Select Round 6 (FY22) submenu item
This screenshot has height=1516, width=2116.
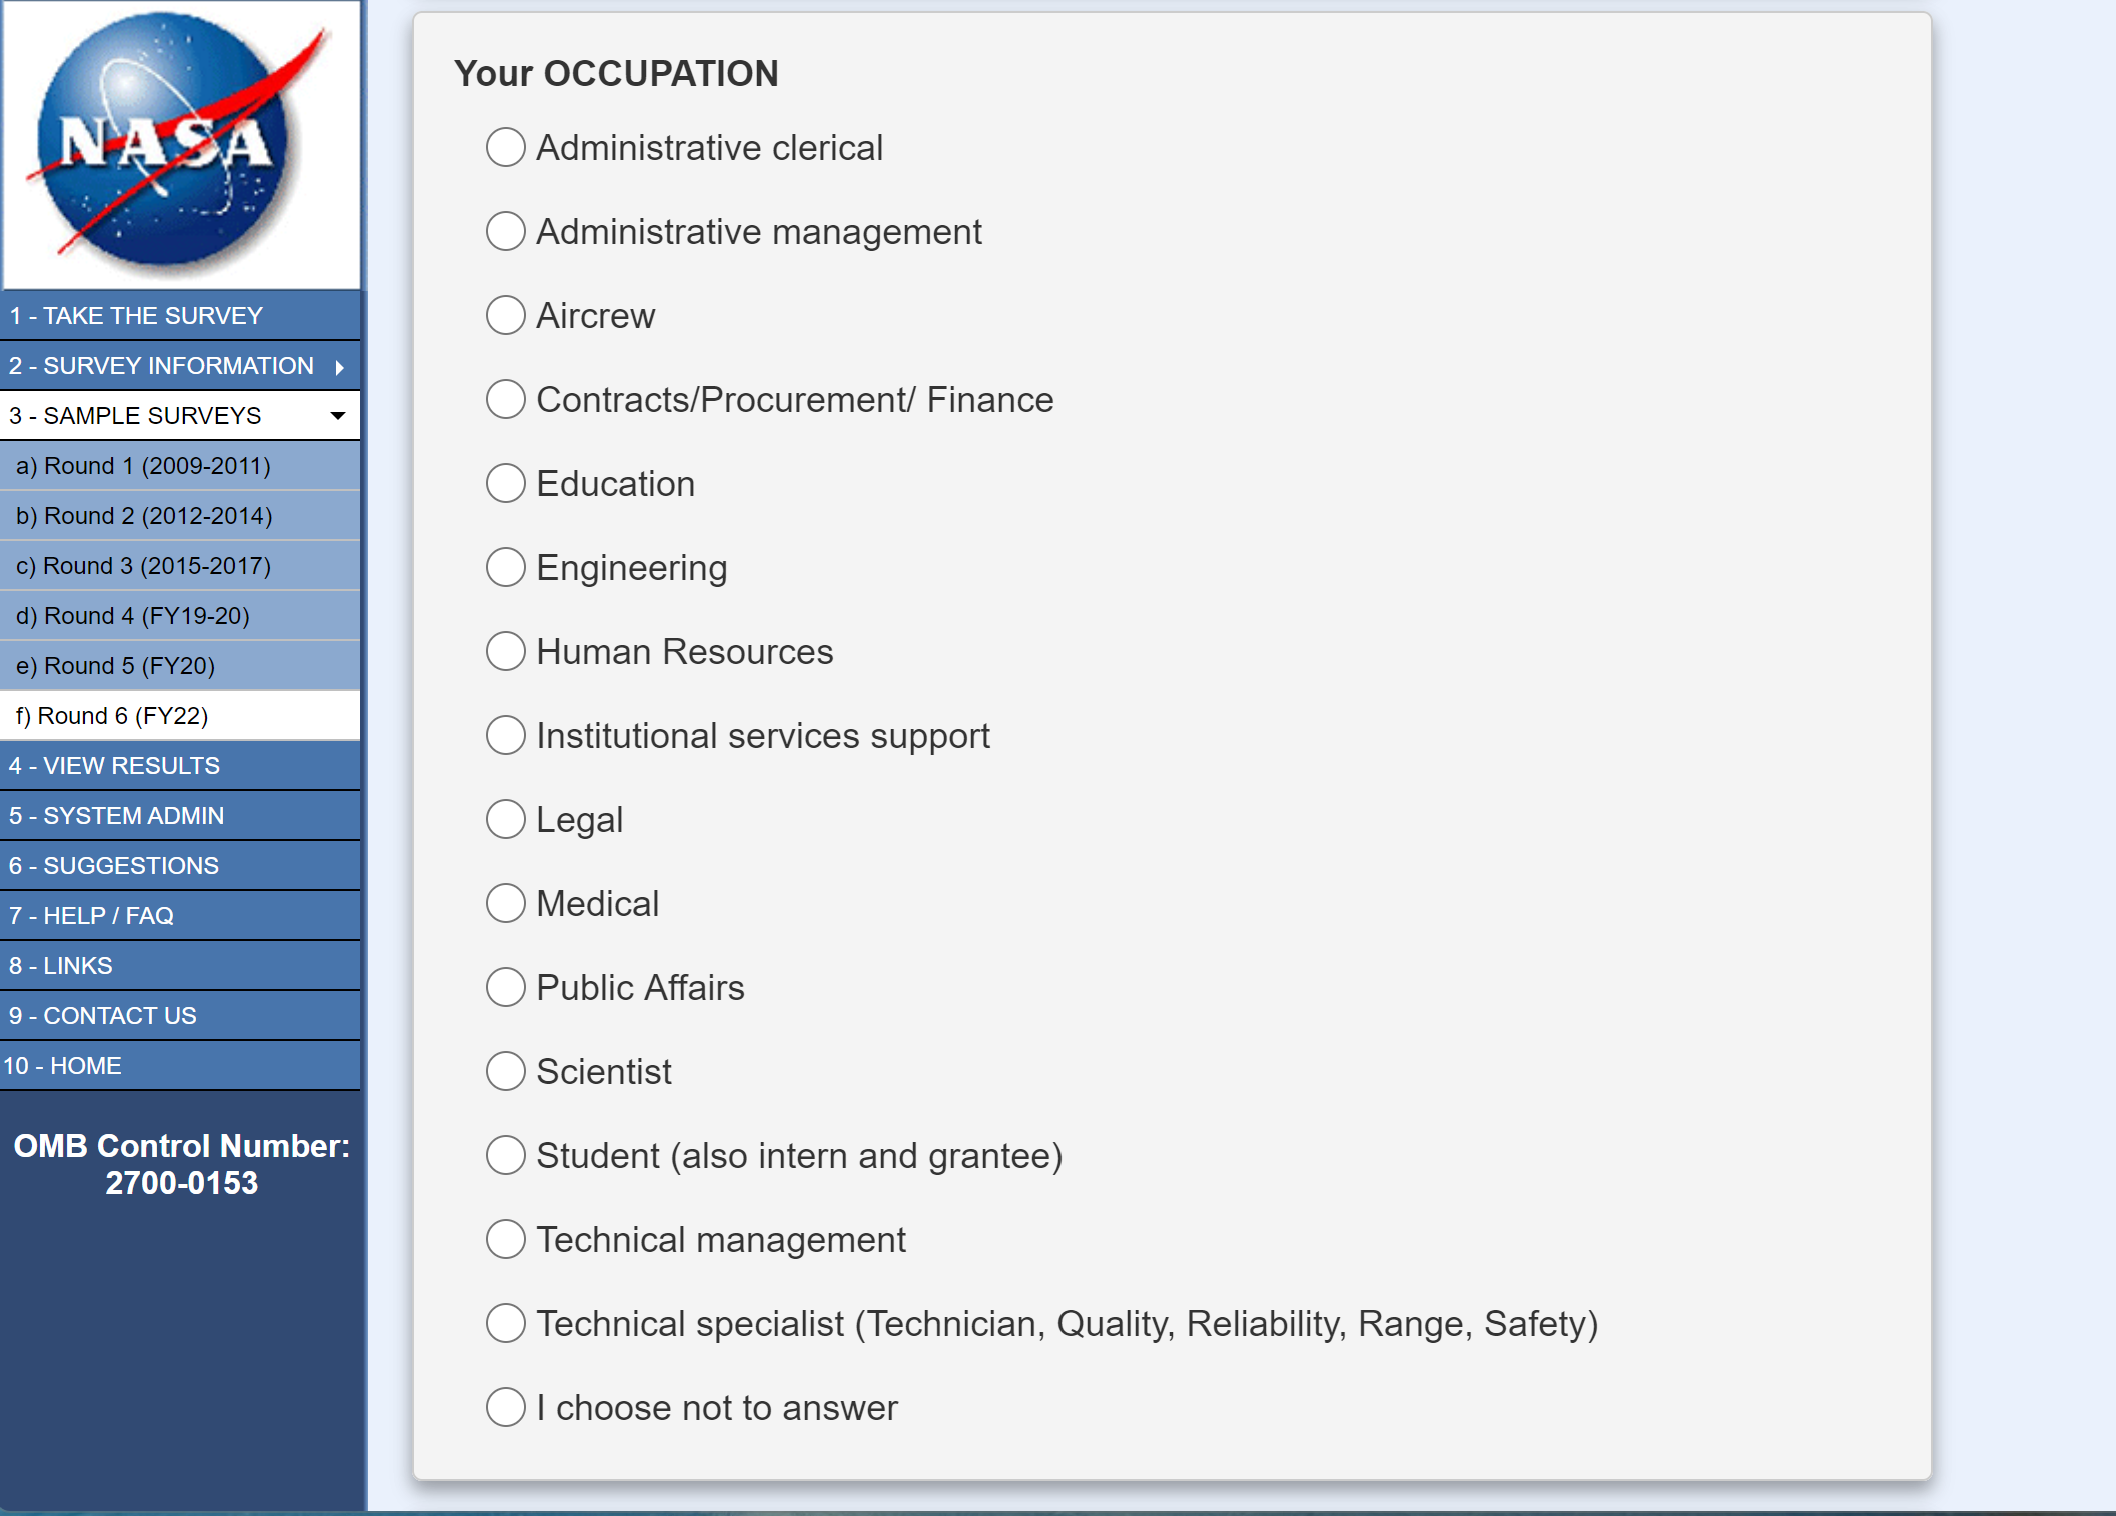(112, 716)
